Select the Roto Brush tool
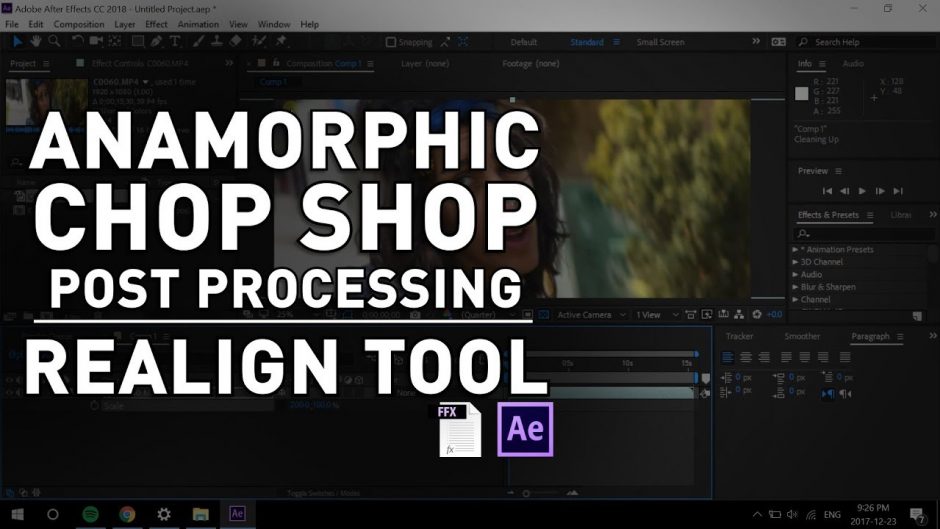 click(259, 41)
